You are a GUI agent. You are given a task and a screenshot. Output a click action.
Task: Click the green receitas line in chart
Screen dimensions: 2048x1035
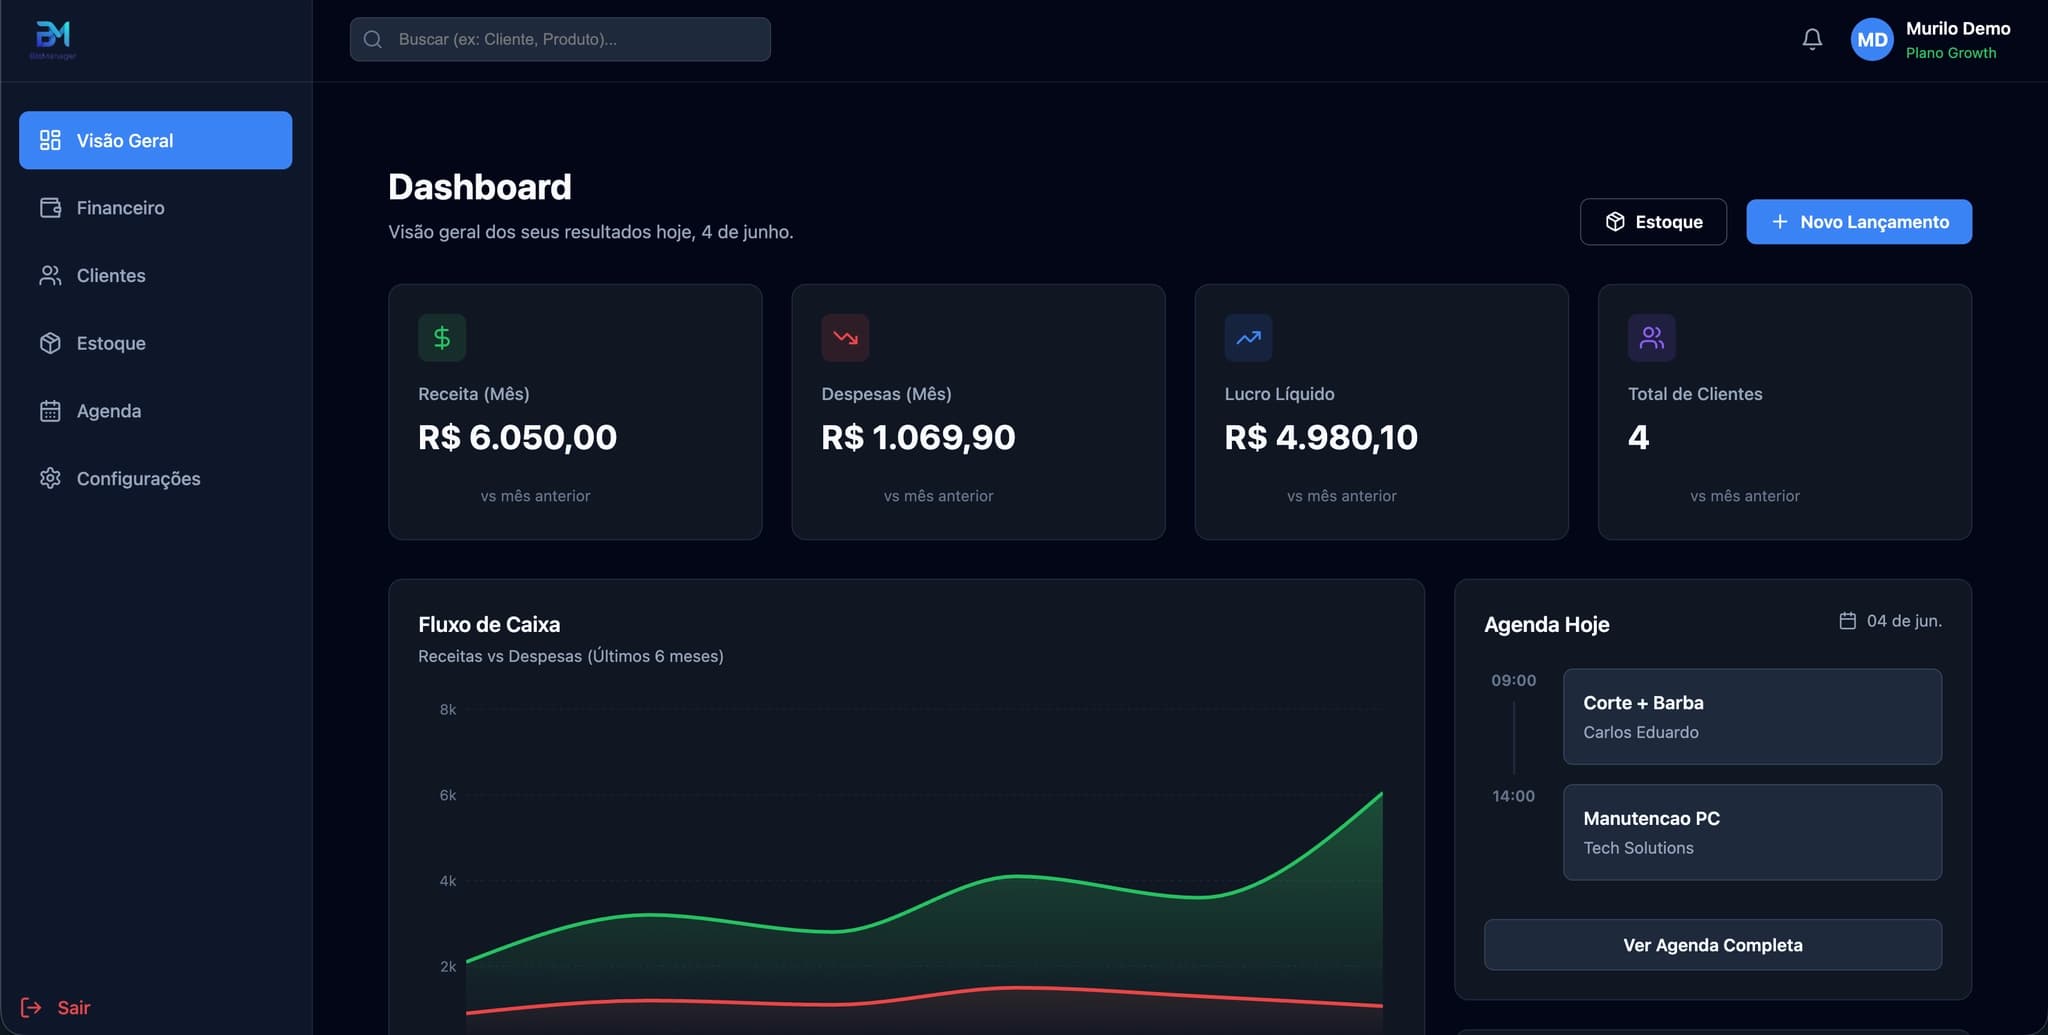(1015, 876)
